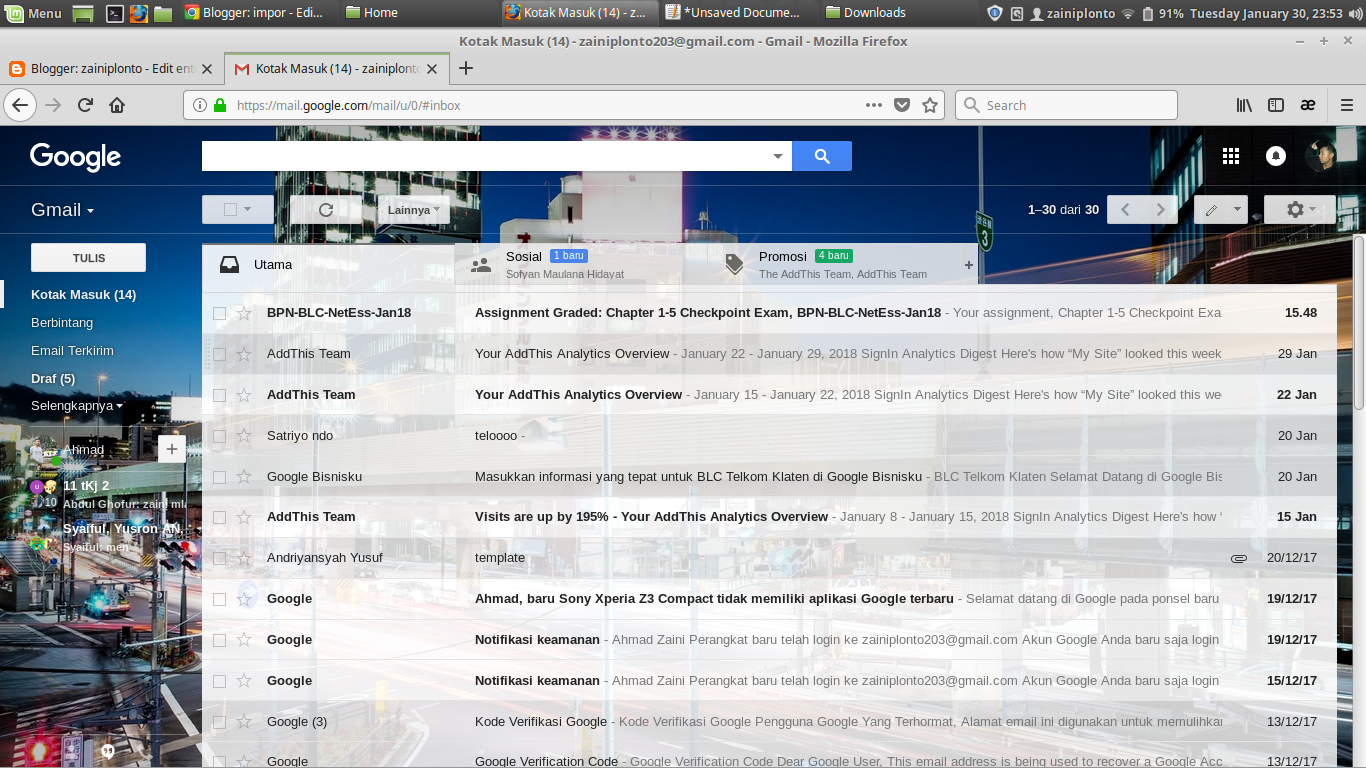This screenshot has width=1366, height=768.
Task: Select Google Sony Xperia email checkbox
Action: 219,599
